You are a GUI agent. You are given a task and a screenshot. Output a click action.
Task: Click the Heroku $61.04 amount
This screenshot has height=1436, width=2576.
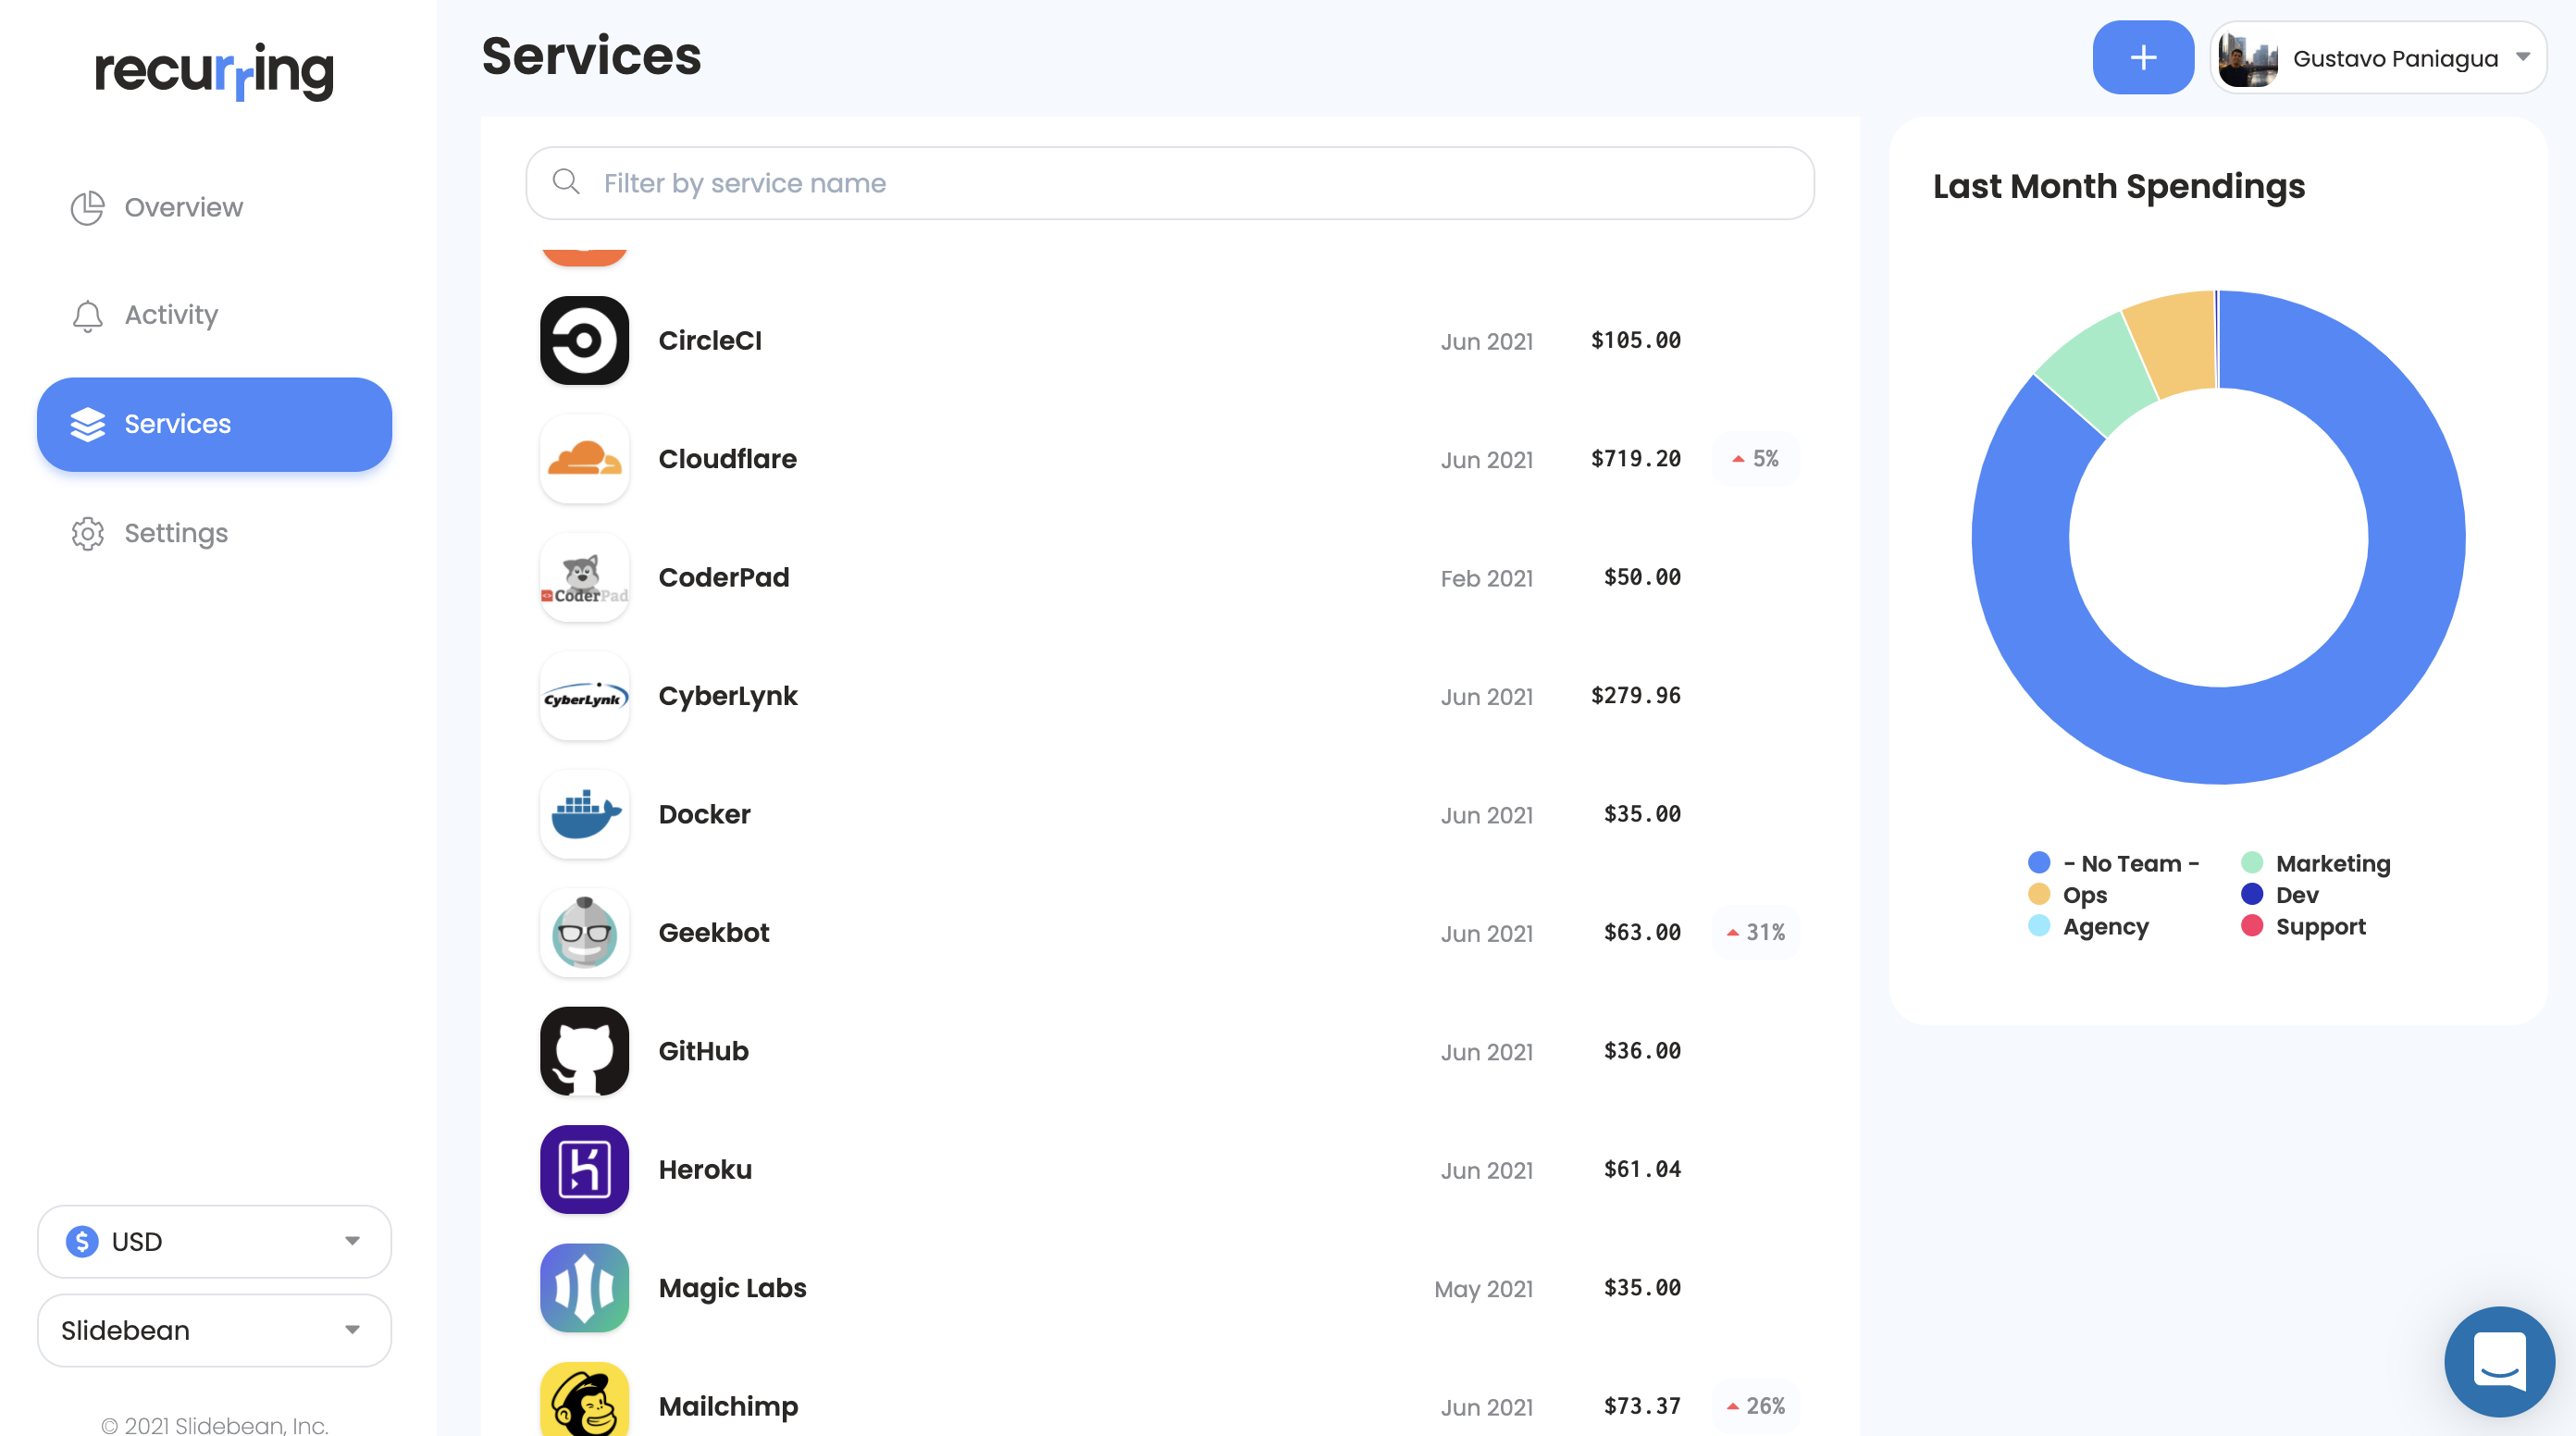click(x=1642, y=1170)
